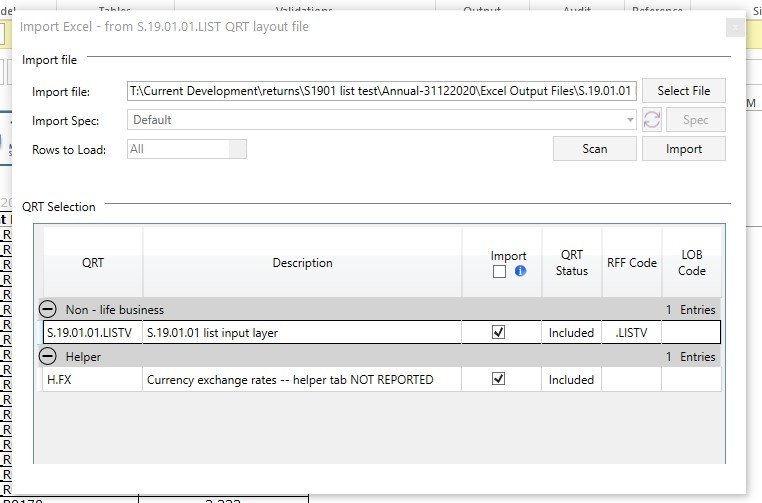
Task: Click the QRT Status column header
Action: tap(572, 262)
